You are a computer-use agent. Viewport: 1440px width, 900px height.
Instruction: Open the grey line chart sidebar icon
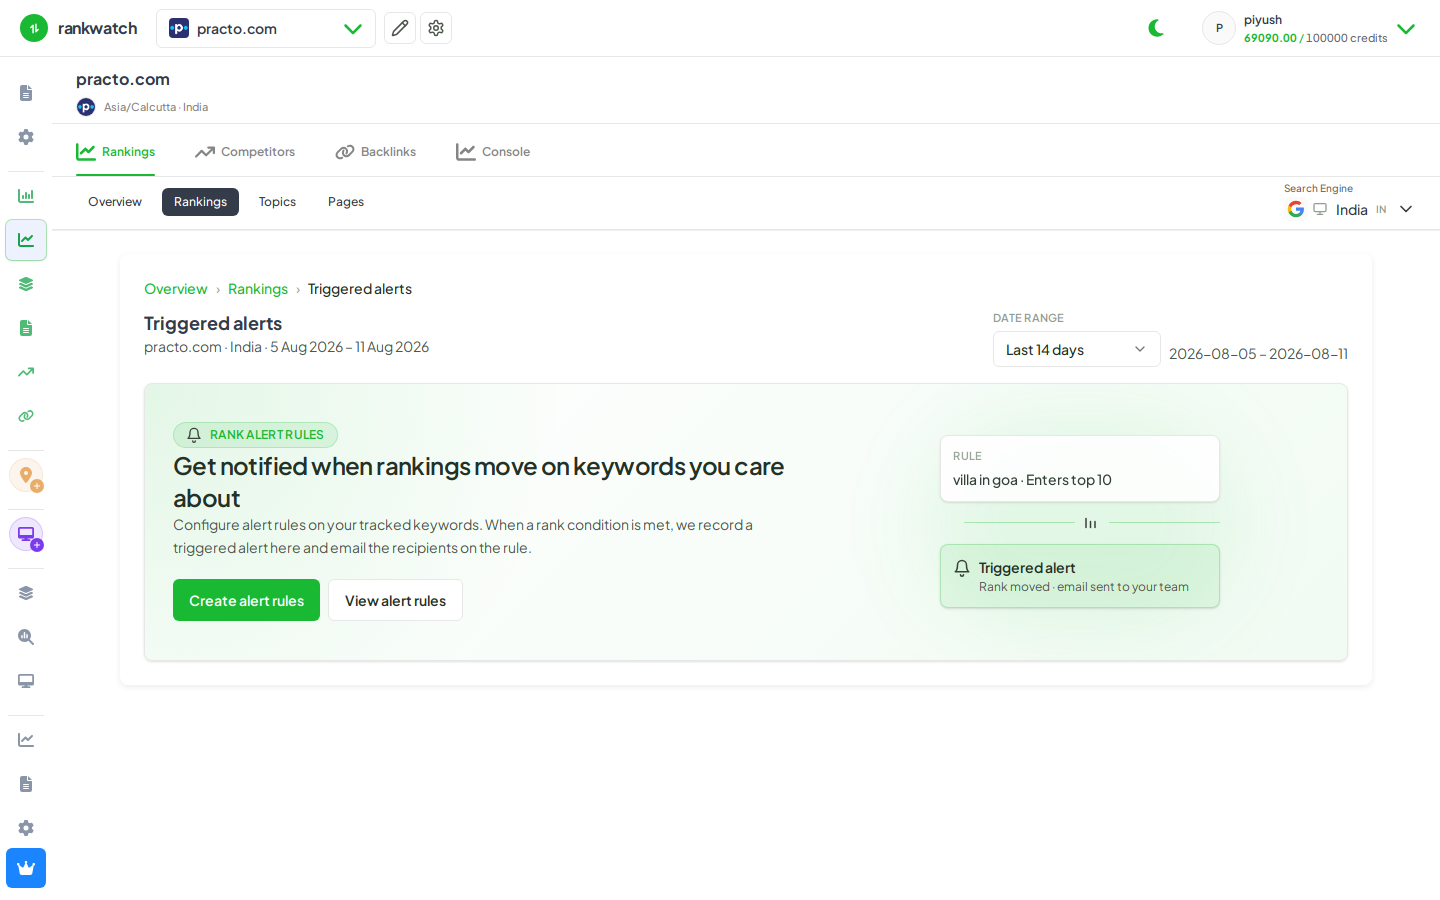26,740
